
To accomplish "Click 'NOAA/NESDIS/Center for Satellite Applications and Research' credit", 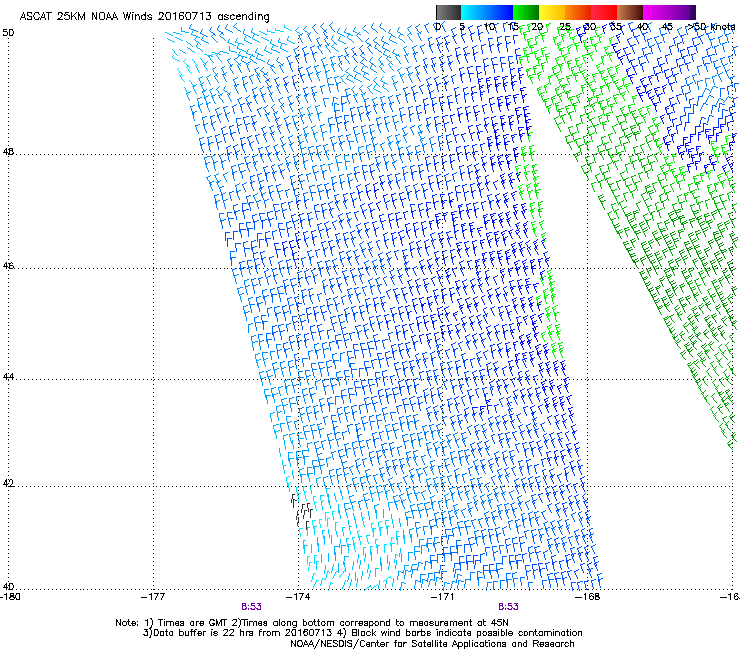I will (x=432, y=644).
